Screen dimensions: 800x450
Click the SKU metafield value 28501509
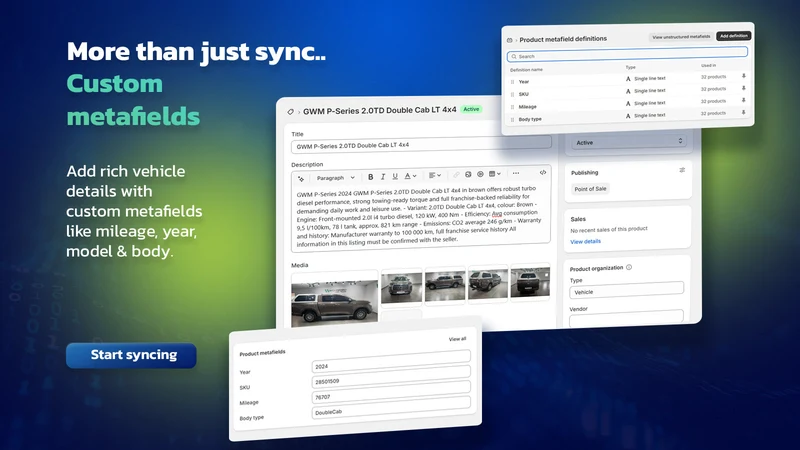(391, 376)
